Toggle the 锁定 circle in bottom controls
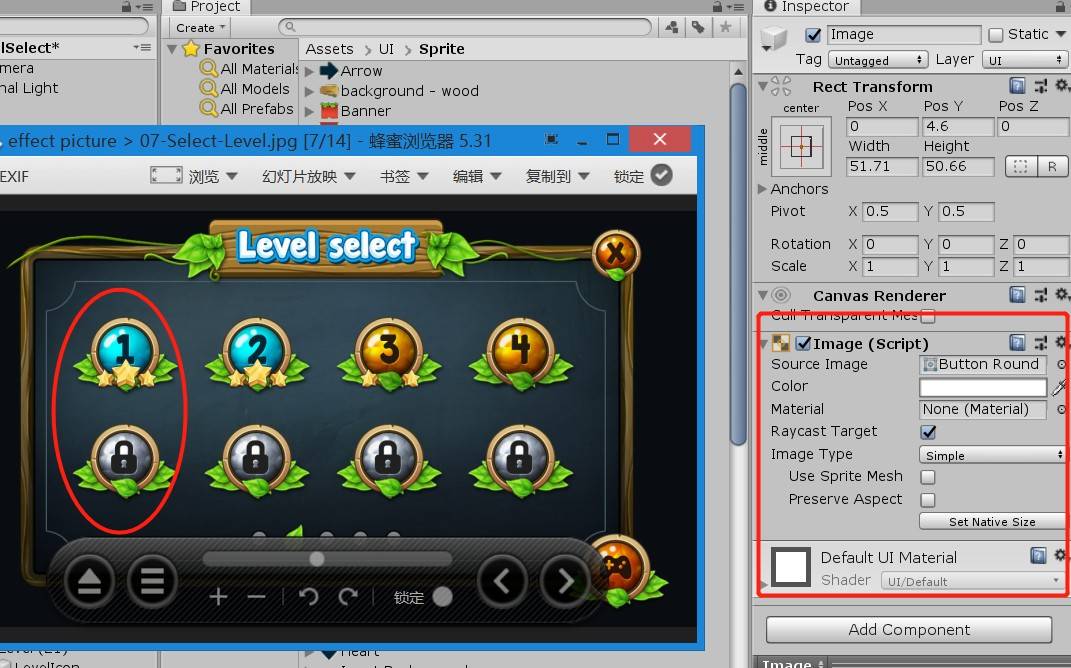The height and width of the screenshot is (668, 1071). point(443,597)
